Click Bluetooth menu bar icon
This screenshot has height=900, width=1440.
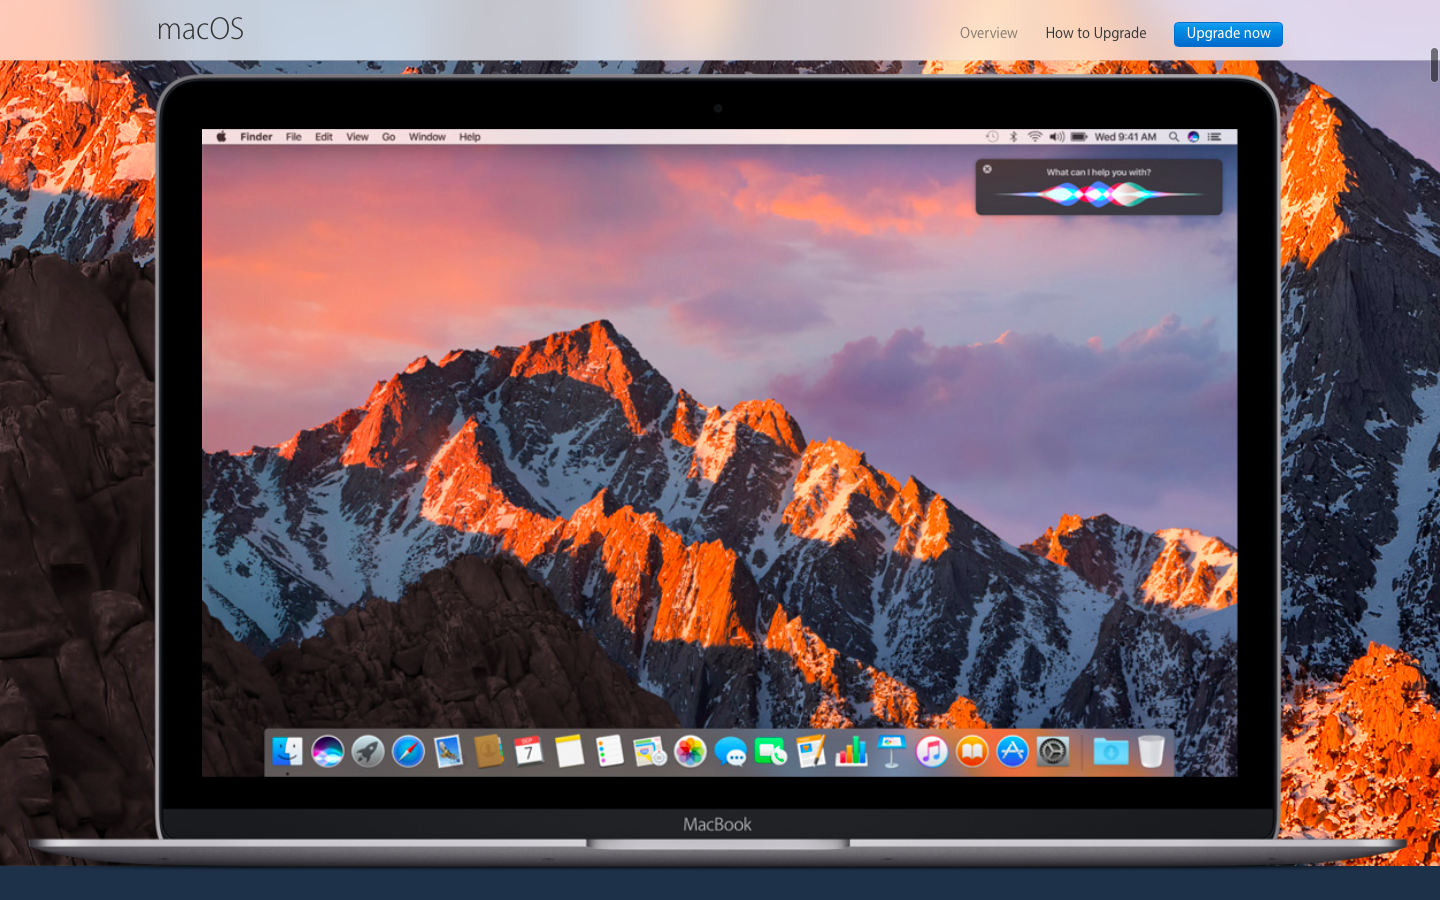point(1013,137)
